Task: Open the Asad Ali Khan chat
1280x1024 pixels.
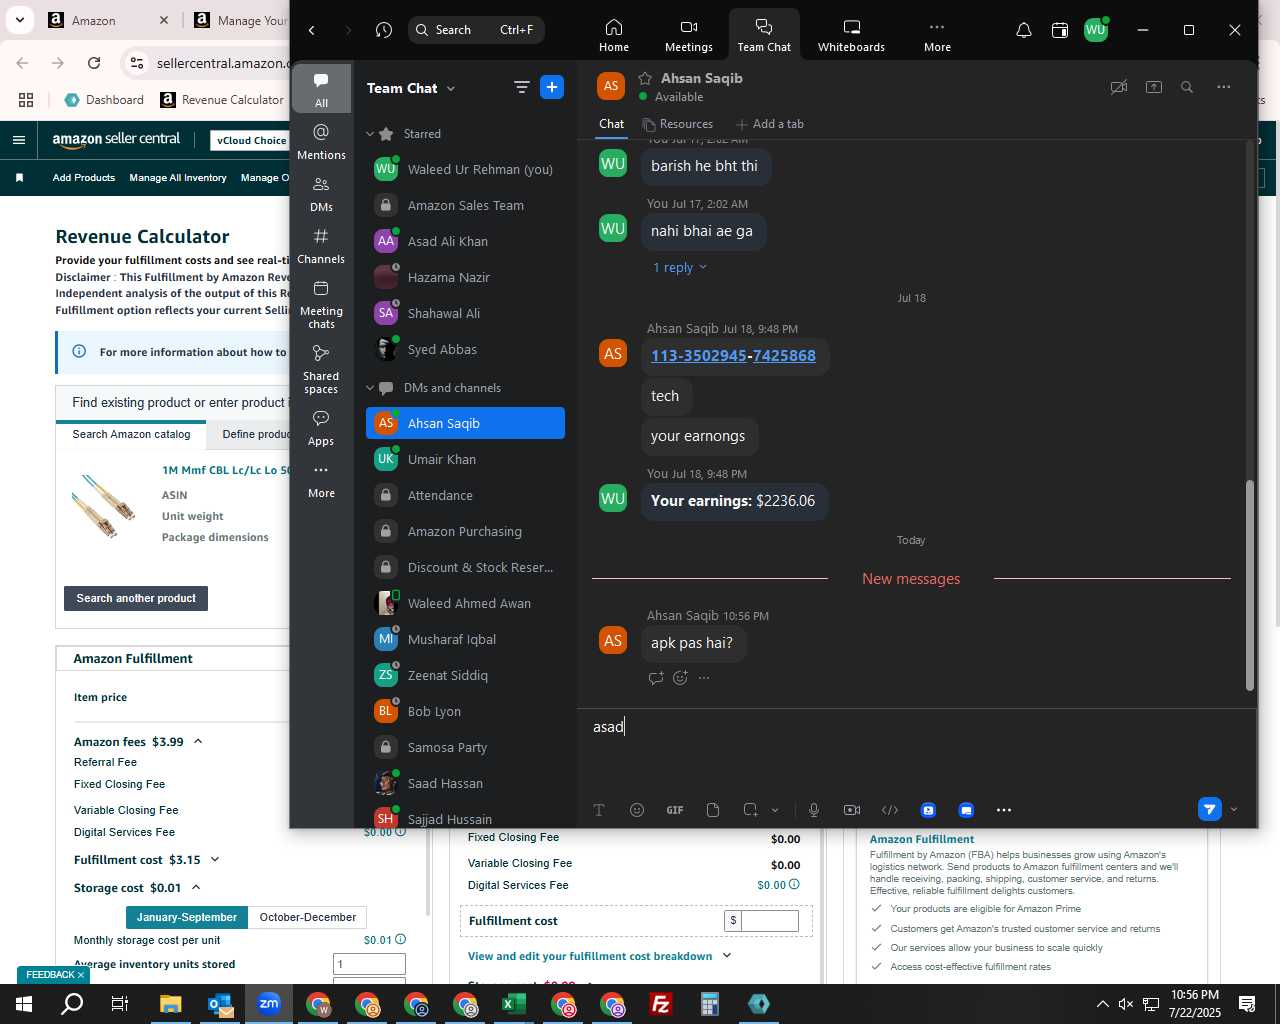Action: [465, 241]
